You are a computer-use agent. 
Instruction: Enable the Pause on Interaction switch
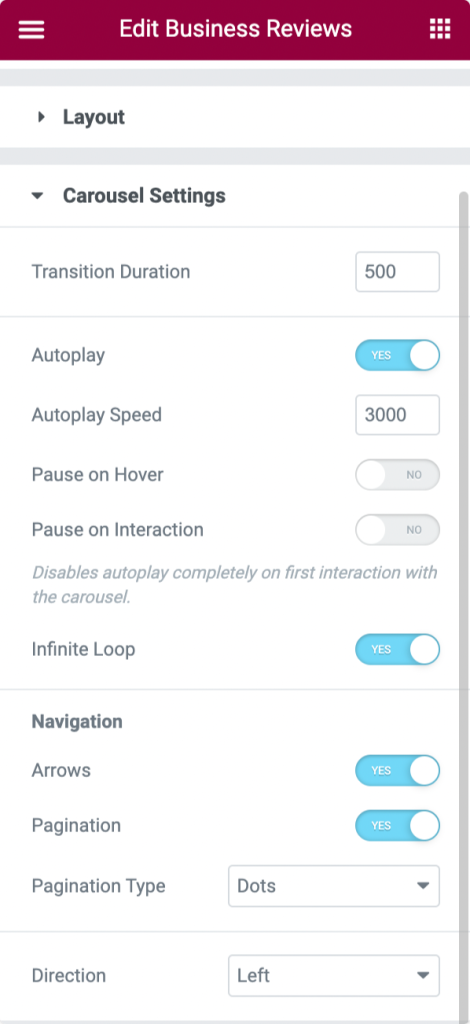click(x=398, y=530)
